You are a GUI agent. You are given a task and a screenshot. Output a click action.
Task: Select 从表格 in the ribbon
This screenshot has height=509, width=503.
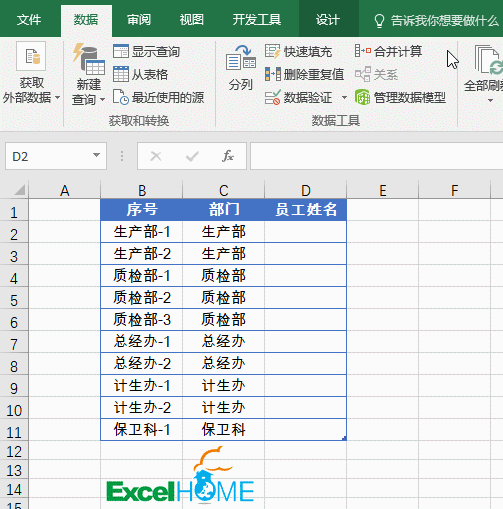tap(140, 74)
